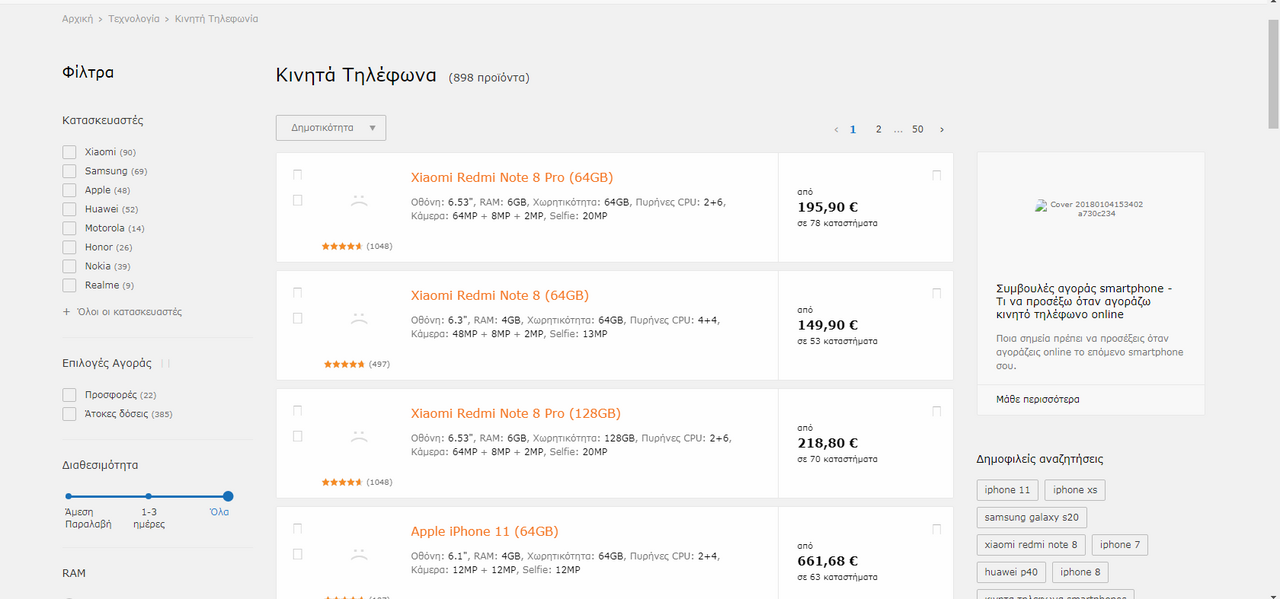
Task: Check the Προσφορές offers checkbox
Action: [x=69, y=395]
